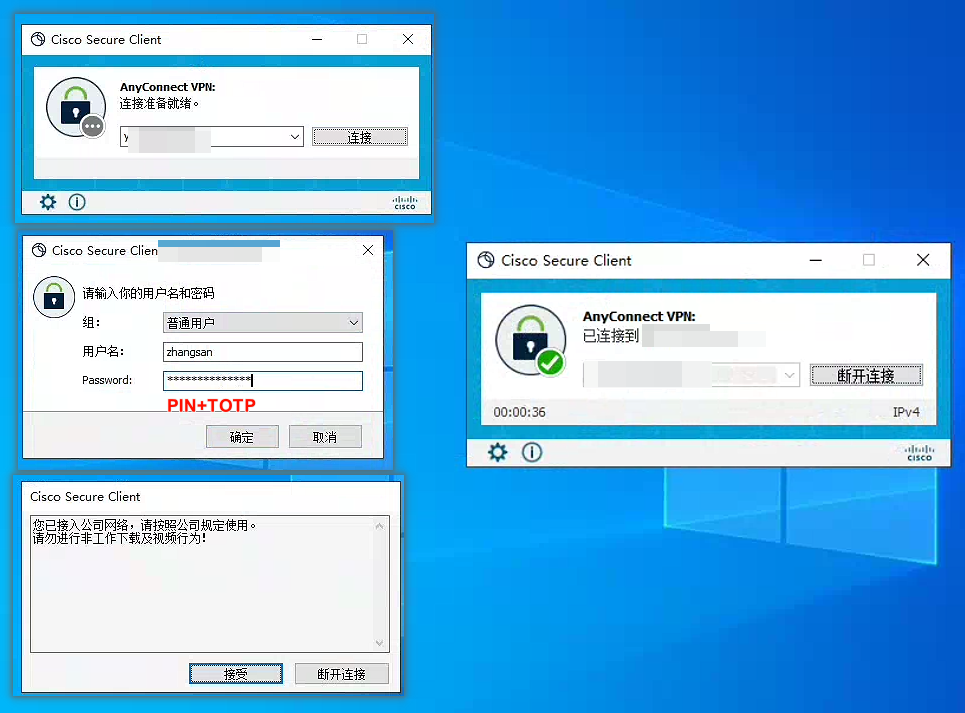Click 断开连接 in the connected VPN window
This screenshot has width=965, height=713.
pos(866,375)
